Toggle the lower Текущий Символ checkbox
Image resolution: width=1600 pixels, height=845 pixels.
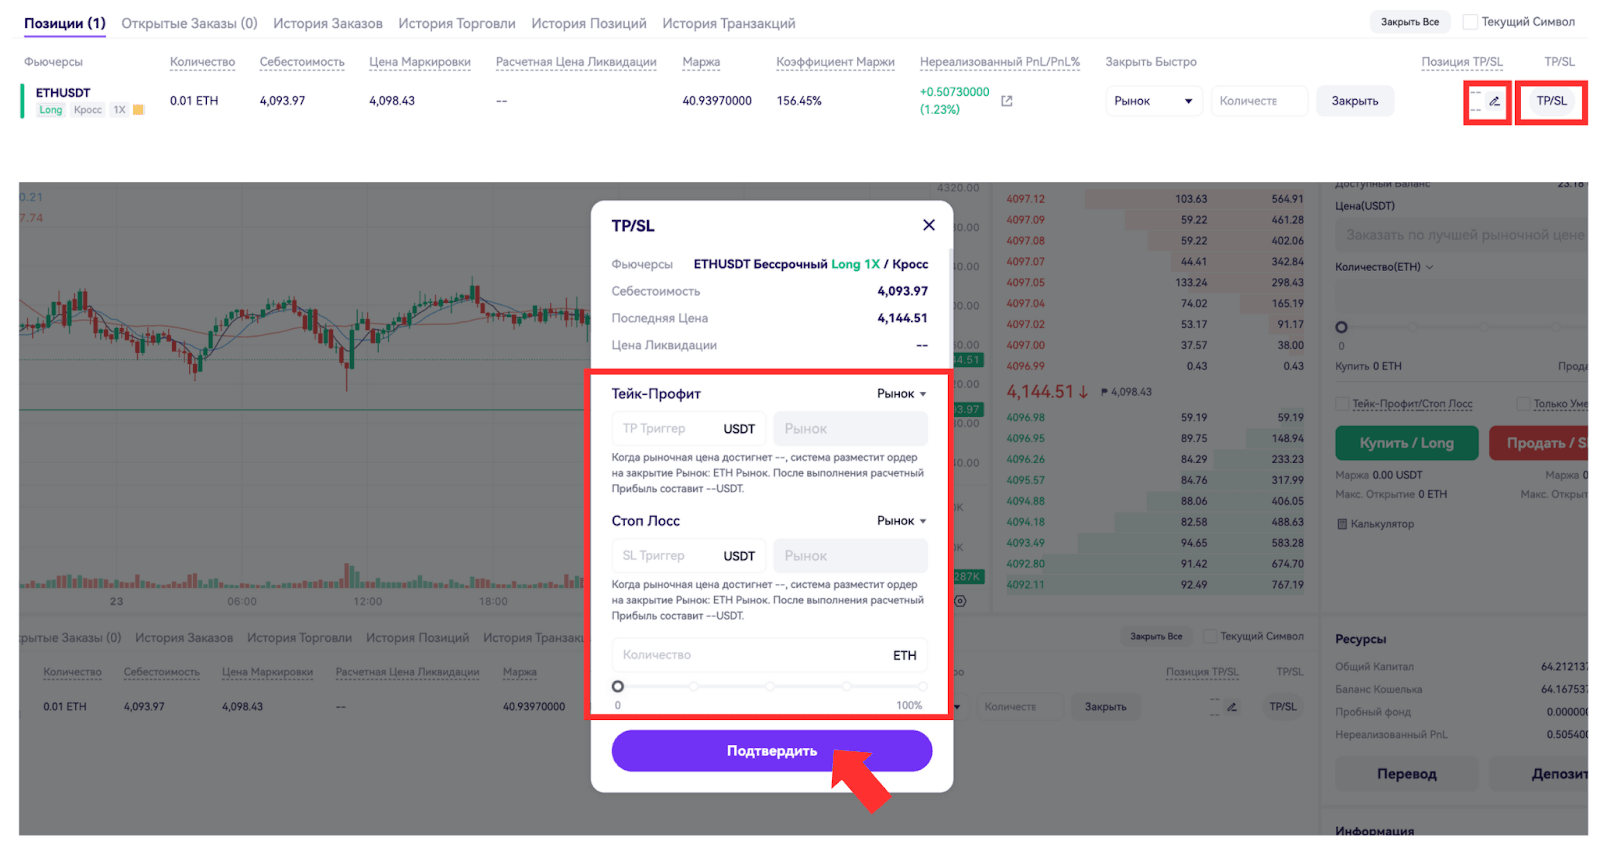pos(1210,637)
